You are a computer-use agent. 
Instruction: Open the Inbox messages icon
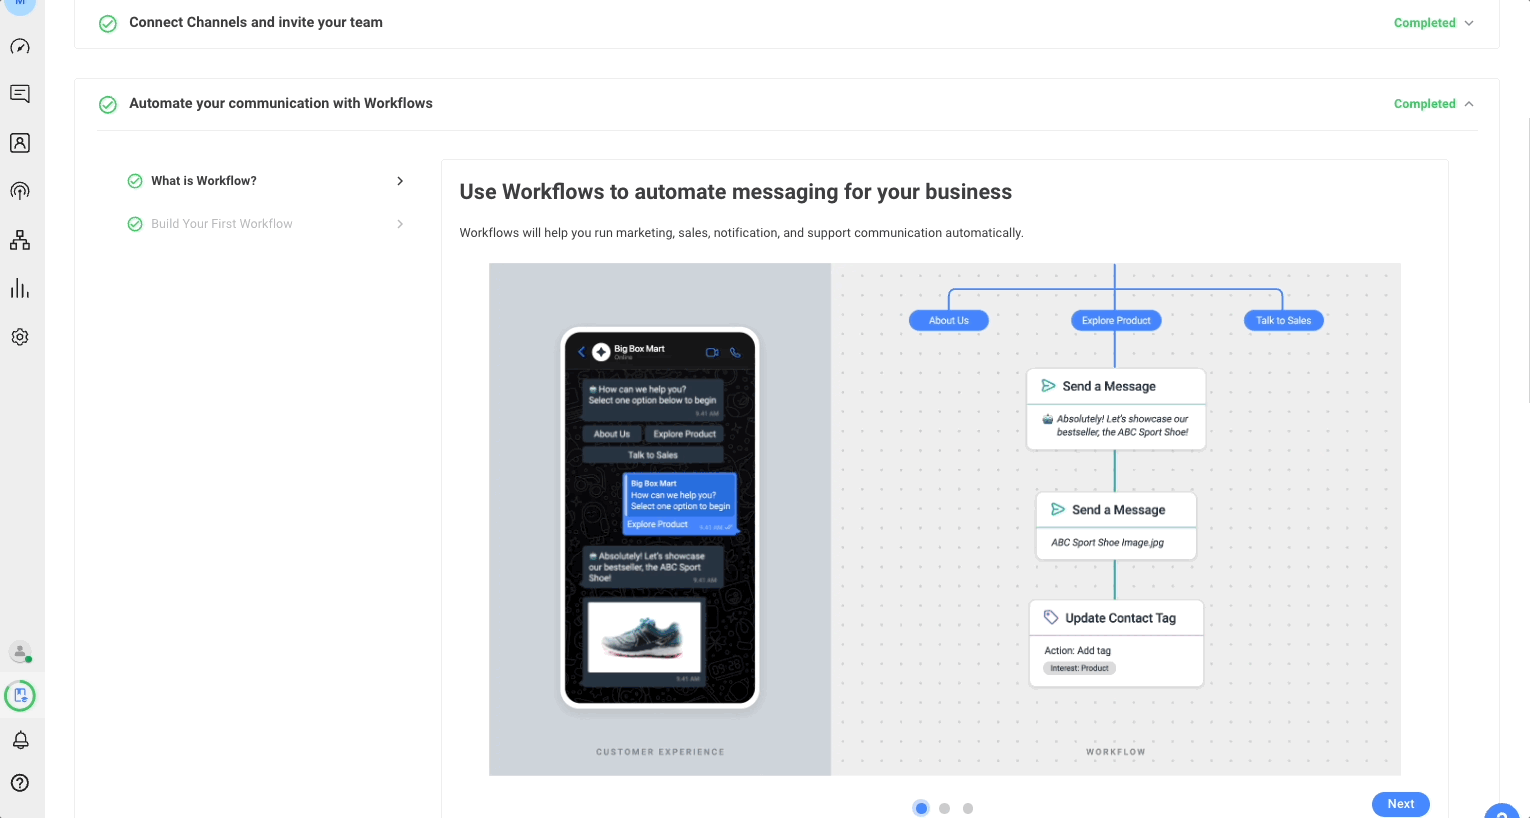[x=20, y=93]
